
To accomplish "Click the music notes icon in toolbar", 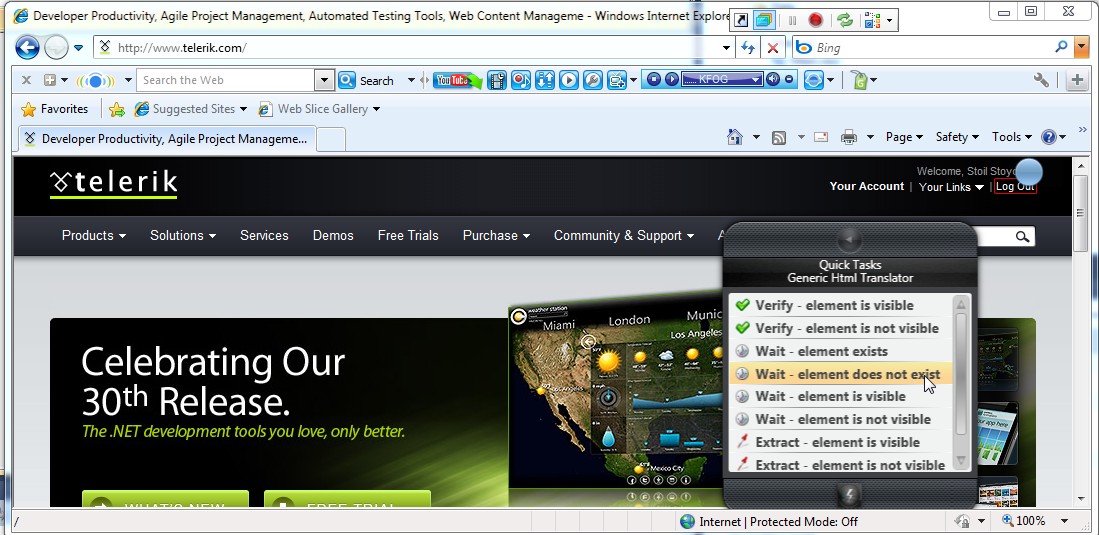I will [521, 80].
